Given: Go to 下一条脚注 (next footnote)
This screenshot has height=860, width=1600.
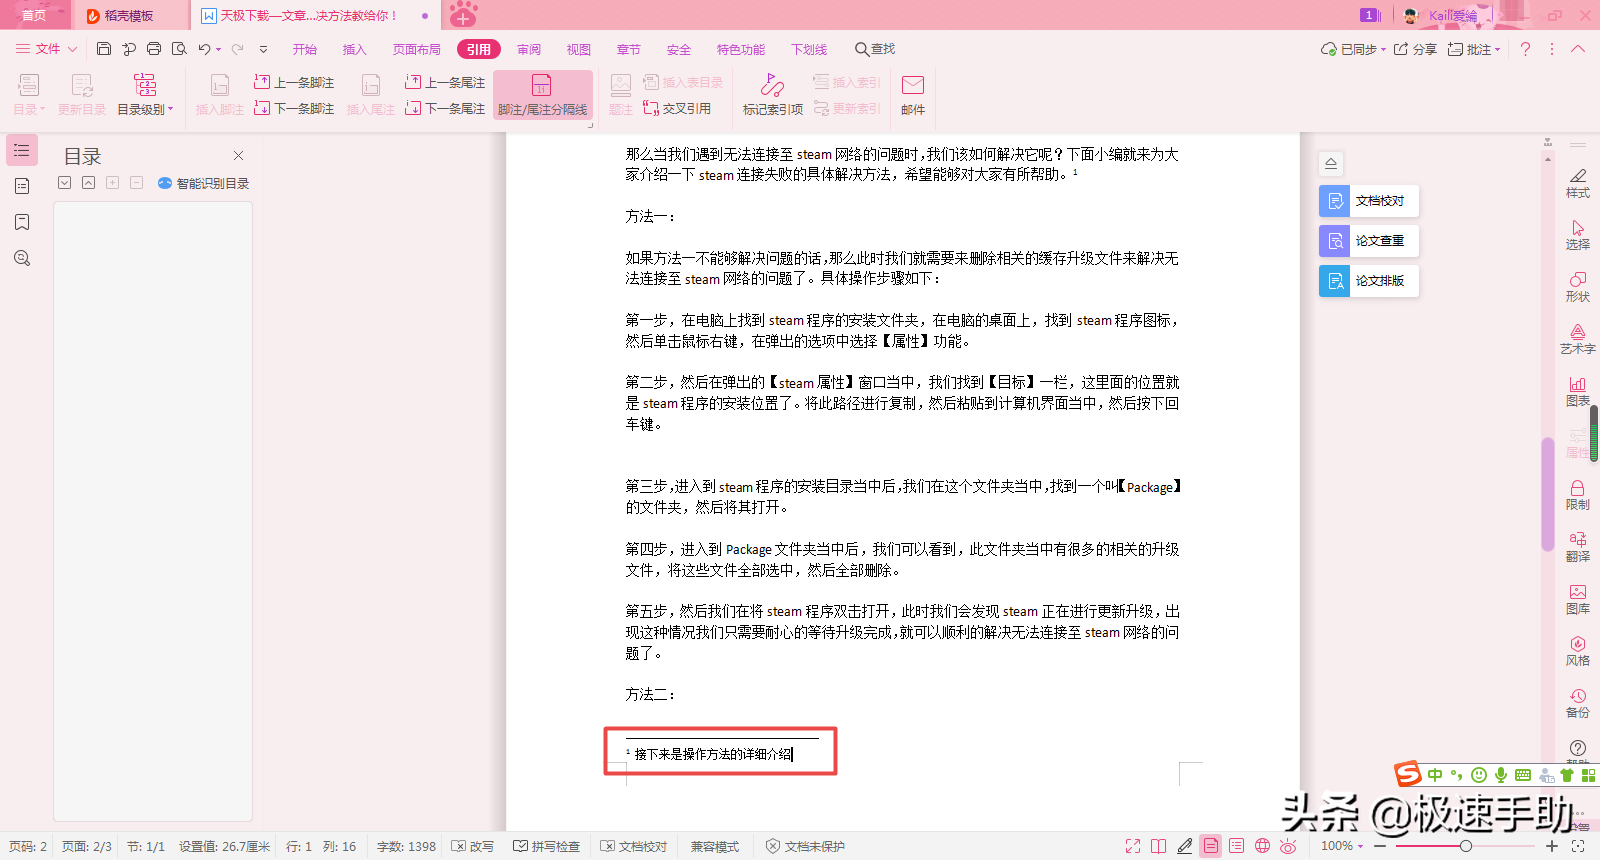Looking at the screenshot, I should click(x=294, y=108).
